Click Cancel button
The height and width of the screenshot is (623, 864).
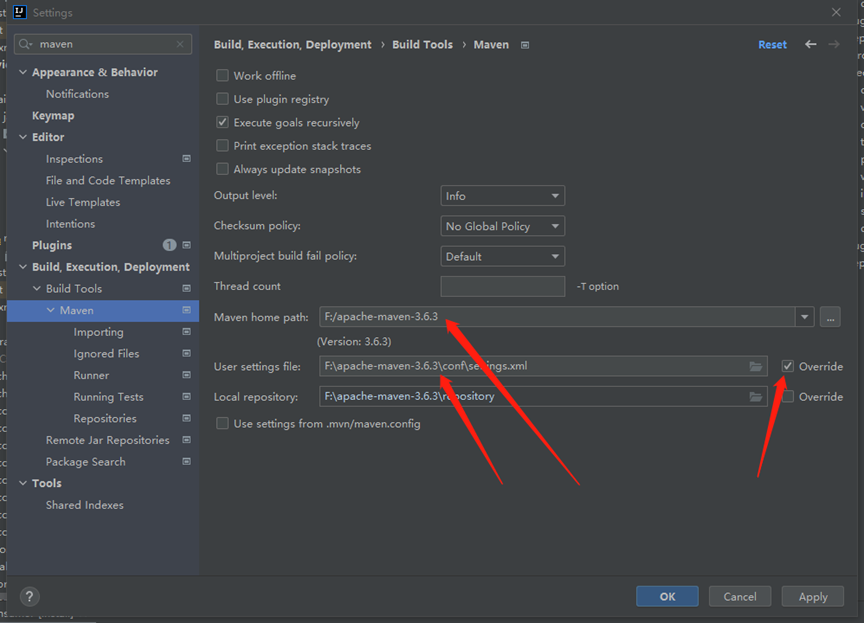click(740, 597)
